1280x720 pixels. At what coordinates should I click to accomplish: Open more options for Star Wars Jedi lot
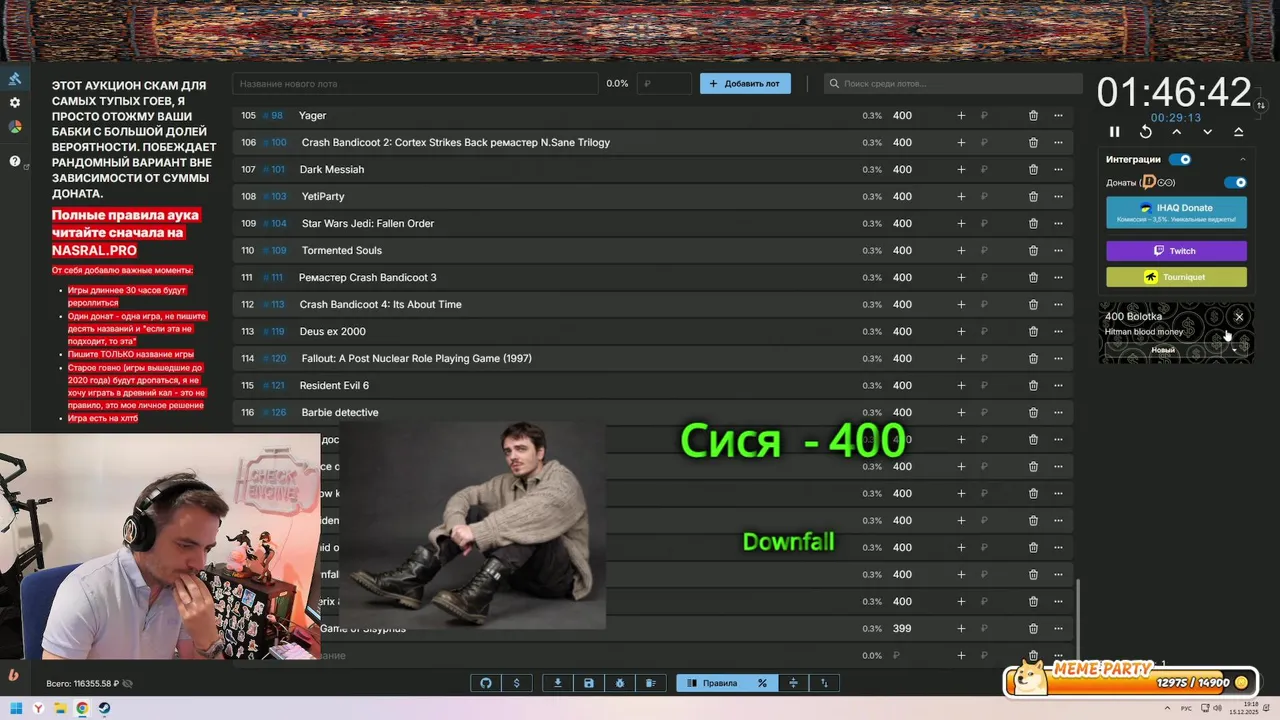[x=1058, y=224]
